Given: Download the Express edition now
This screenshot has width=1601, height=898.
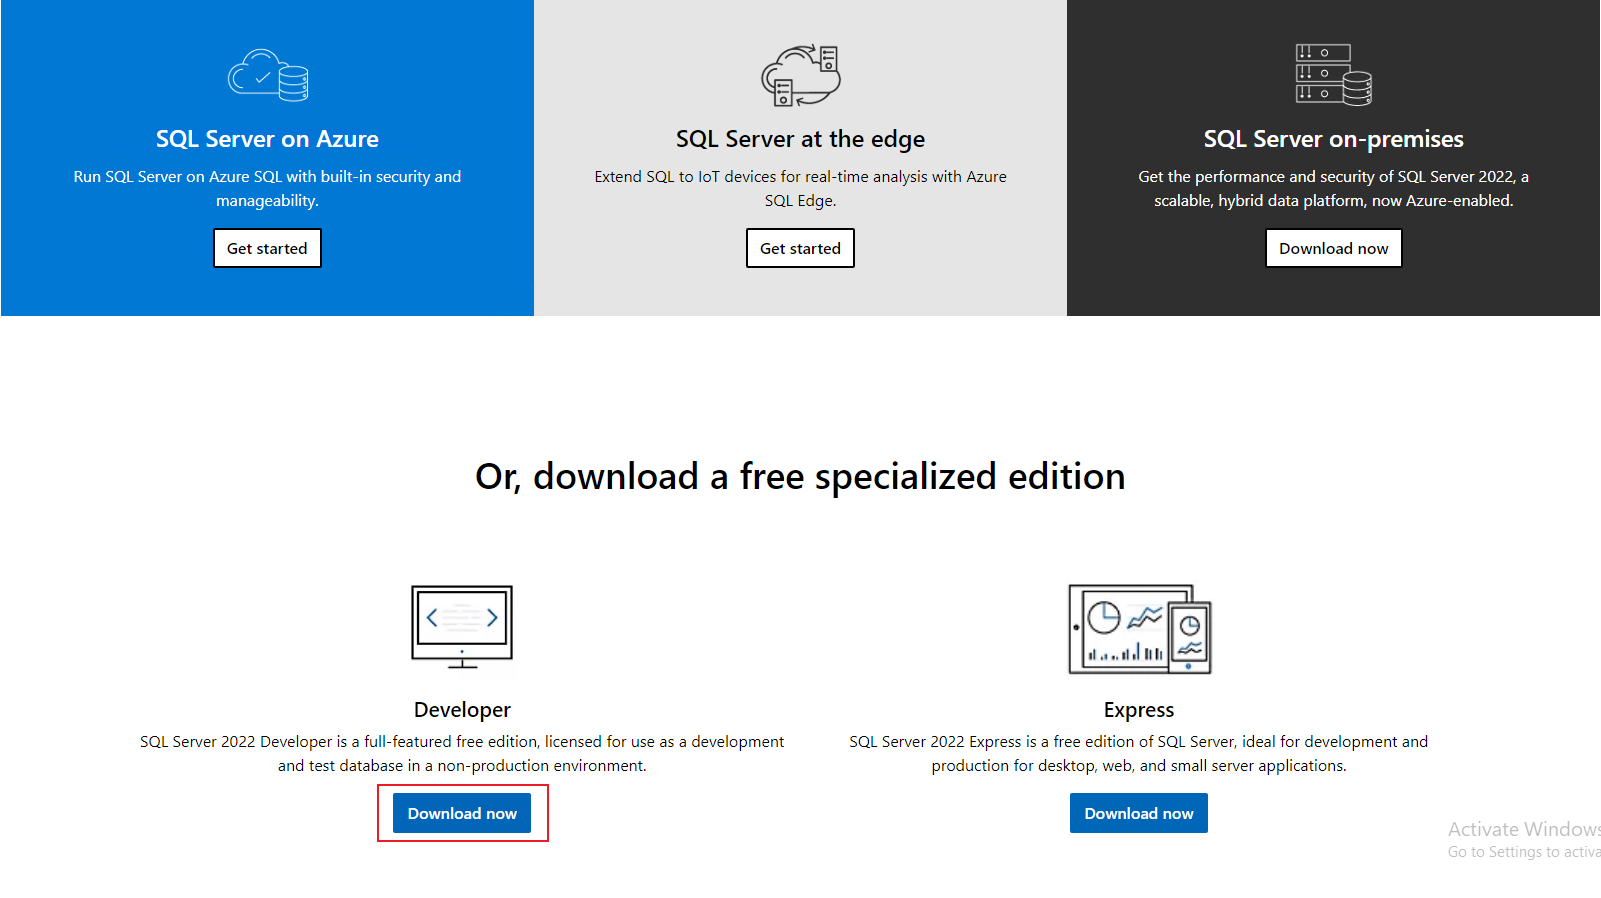Looking at the screenshot, I should pos(1139,813).
